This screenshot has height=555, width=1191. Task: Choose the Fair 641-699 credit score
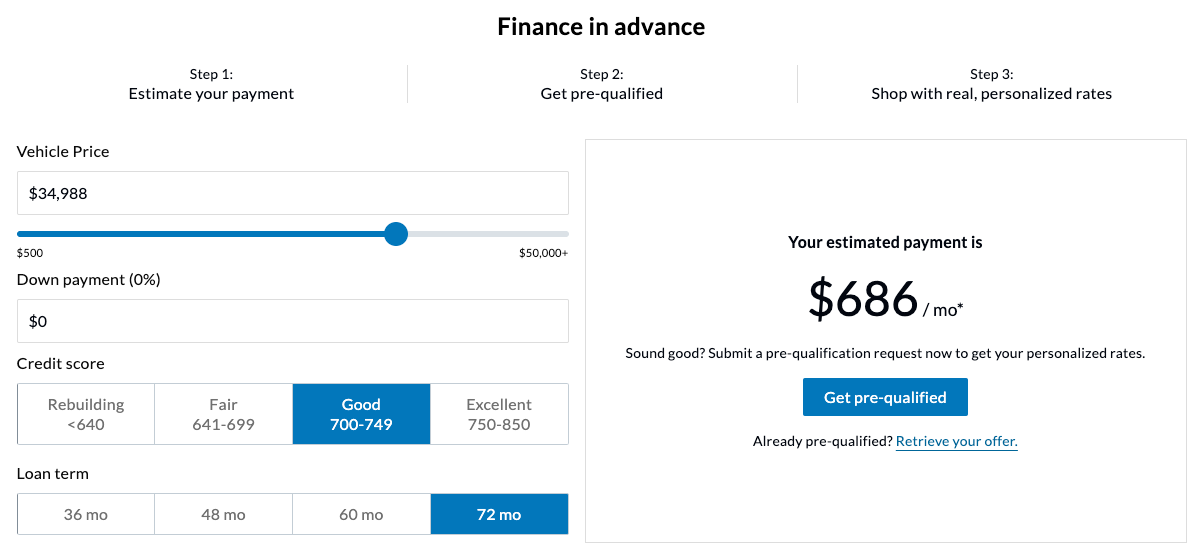223,414
